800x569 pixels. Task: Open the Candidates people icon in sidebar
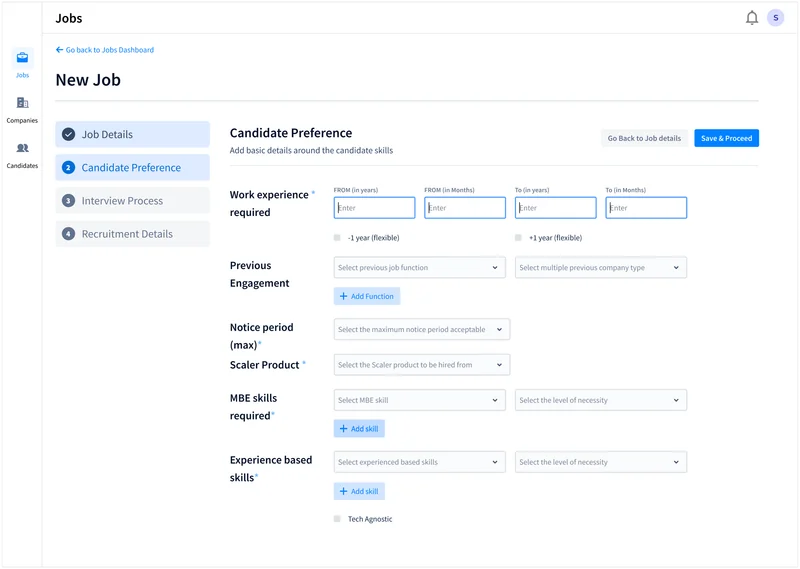click(22, 148)
